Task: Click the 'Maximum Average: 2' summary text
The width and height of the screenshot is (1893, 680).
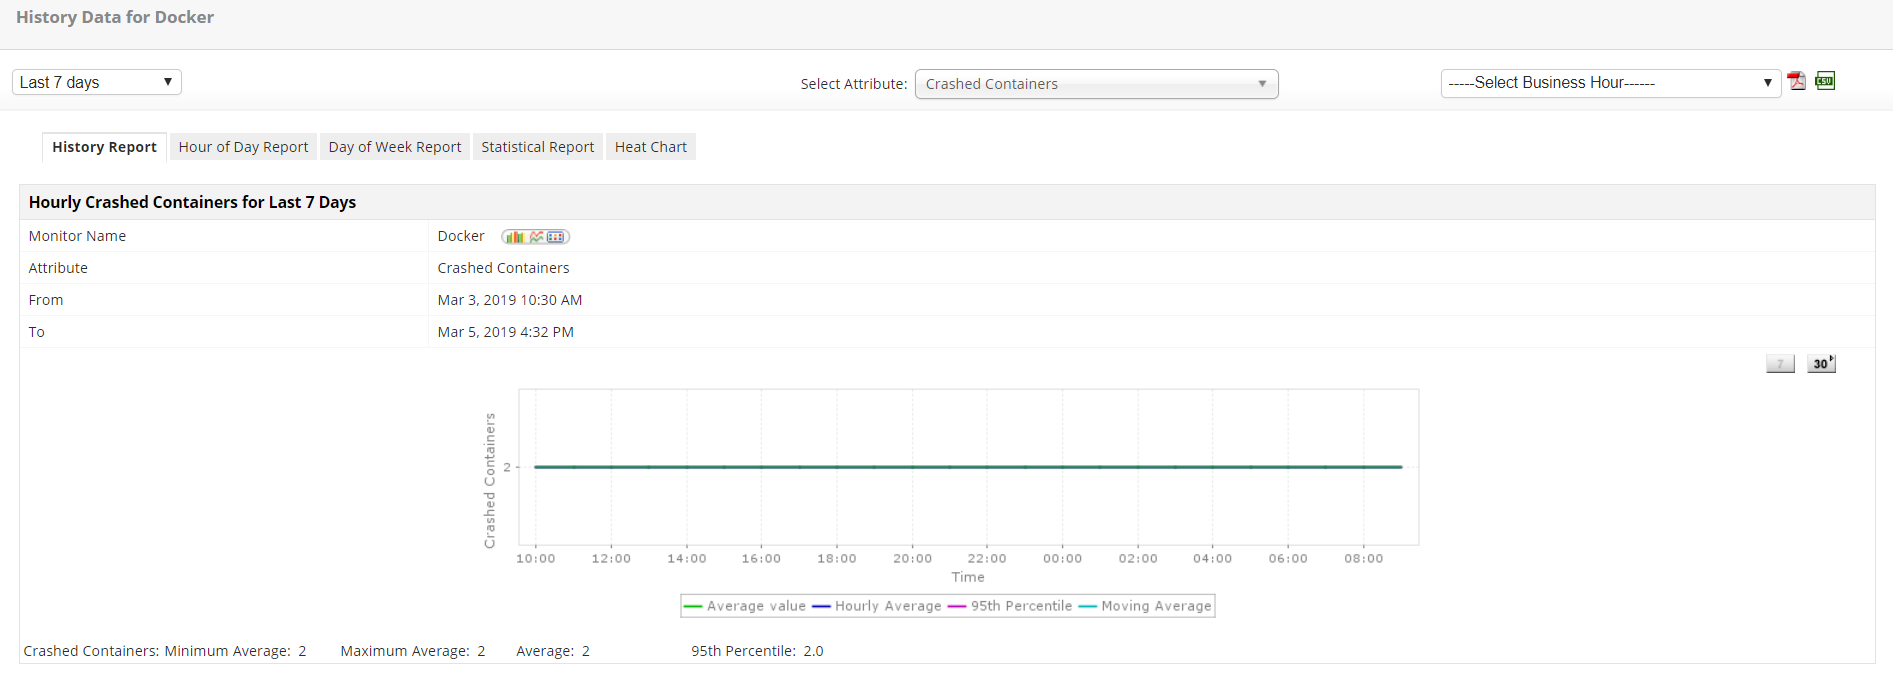Action: pyautogui.click(x=413, y=651)
